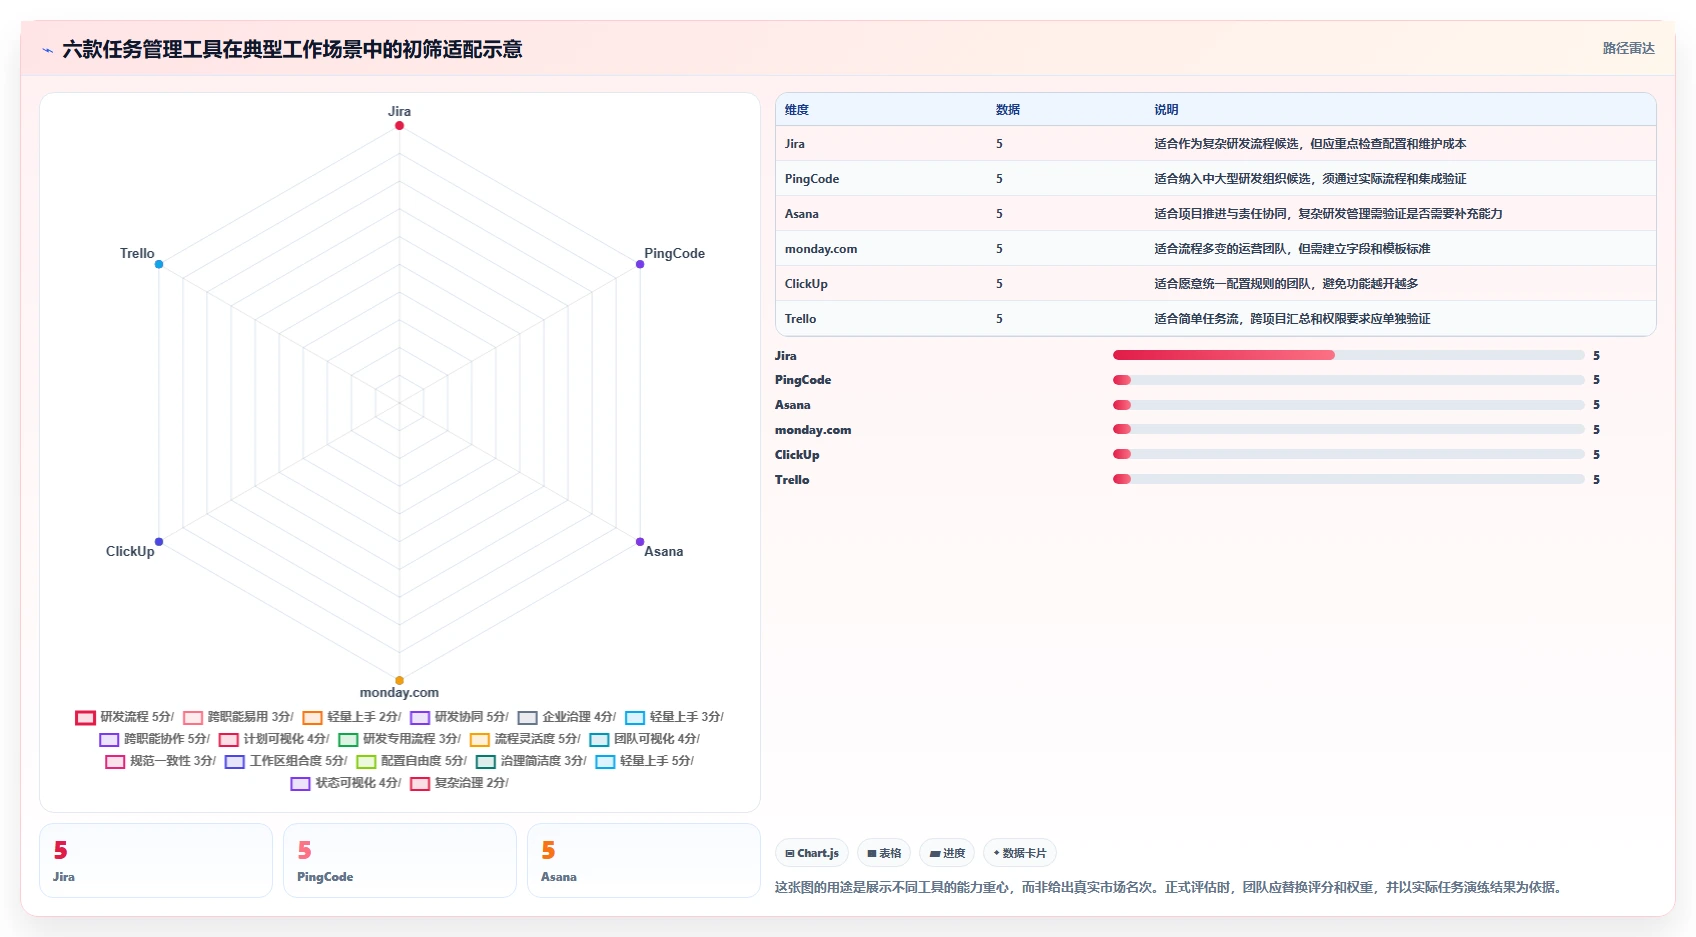Screen dimensions: 1696x937
Task: Toggle the 跨职能易用 3分 legend item
Action: click(238, 717)
